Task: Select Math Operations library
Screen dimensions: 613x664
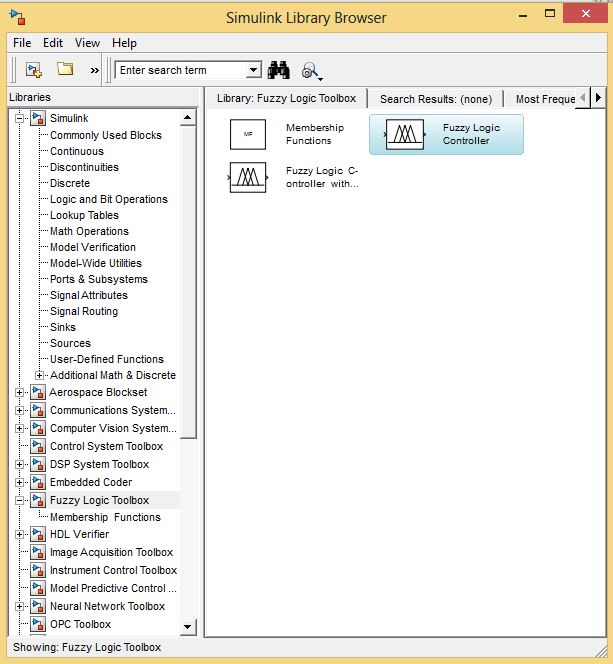Action: point(89,231)
